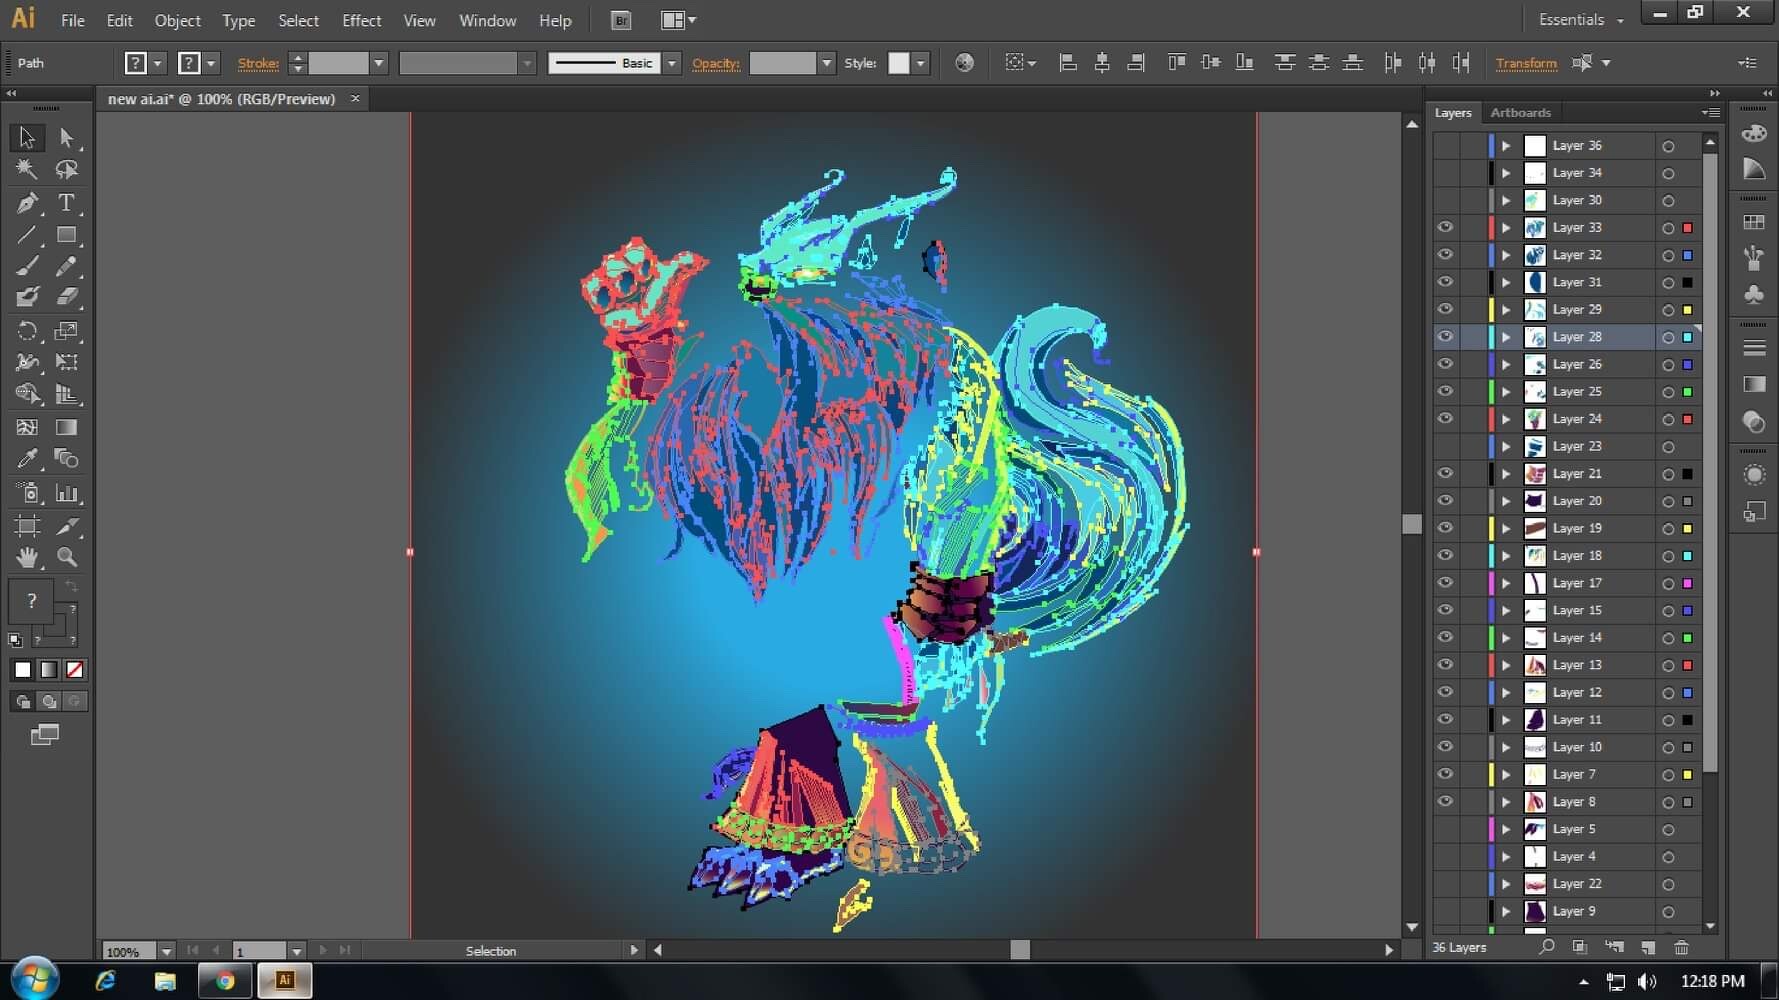Image resolution: width=1779 pixels, height=1000 pixels.
Task: Select the Rectangle tool
Action: 66,235
